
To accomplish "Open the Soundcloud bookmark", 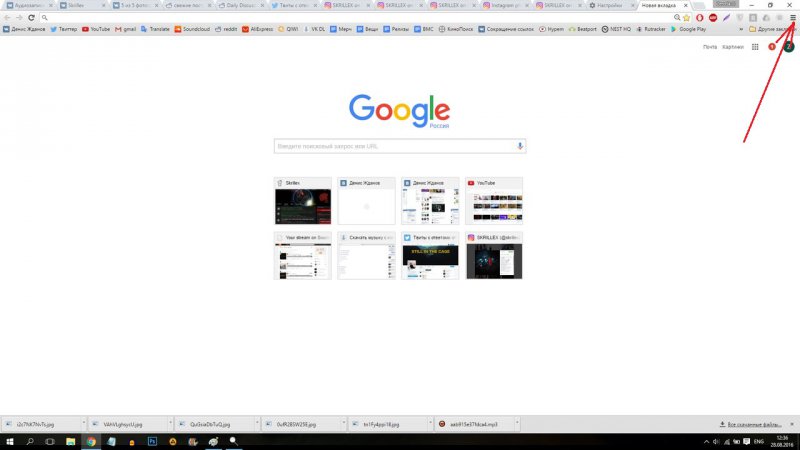I will 202,30.
